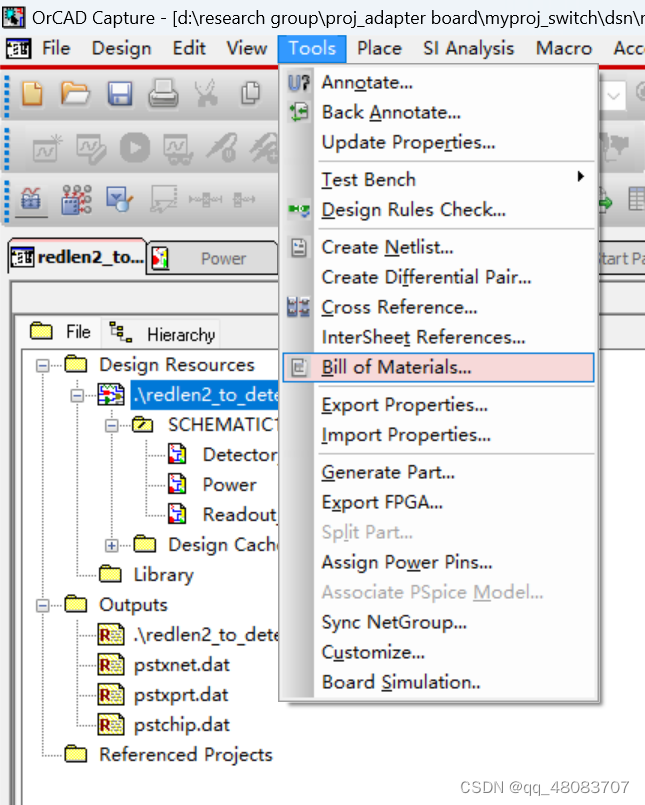Click the Back Annotate menu icon
This screenshot has width=645, height=805.
click(x=299, y=112)
